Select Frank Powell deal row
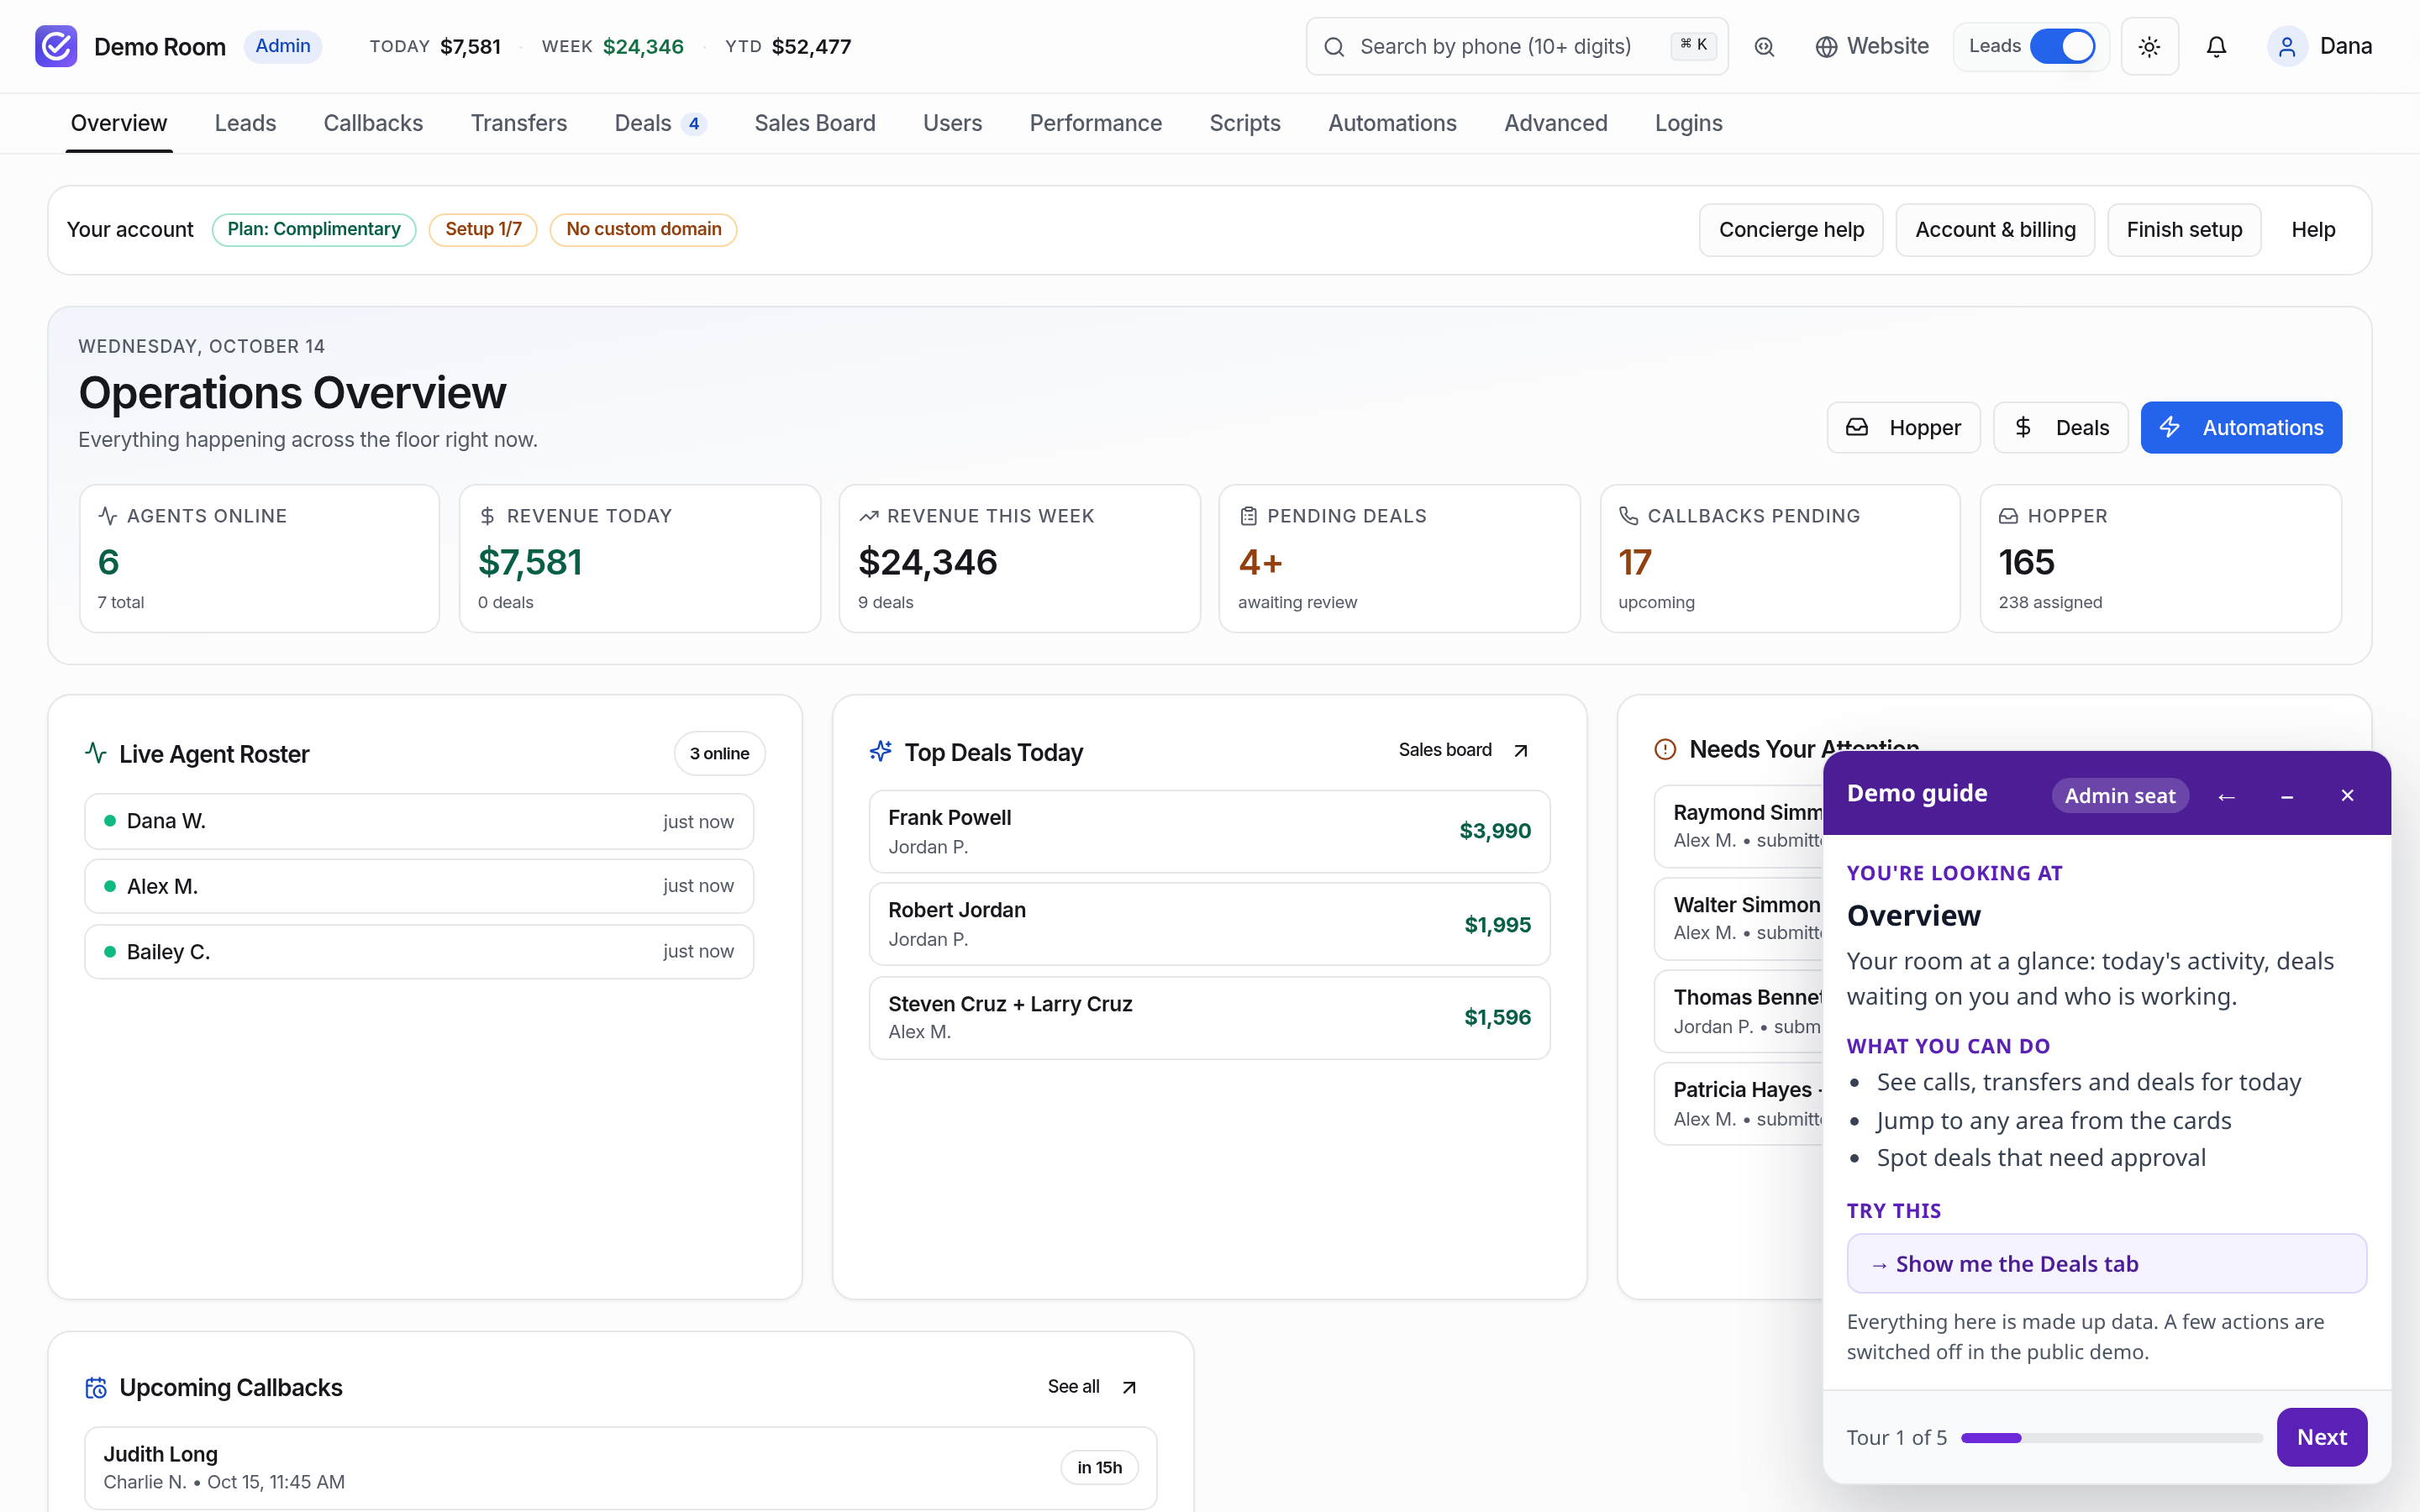This screenshot has height=1512, width=2420. point(1209,832)
